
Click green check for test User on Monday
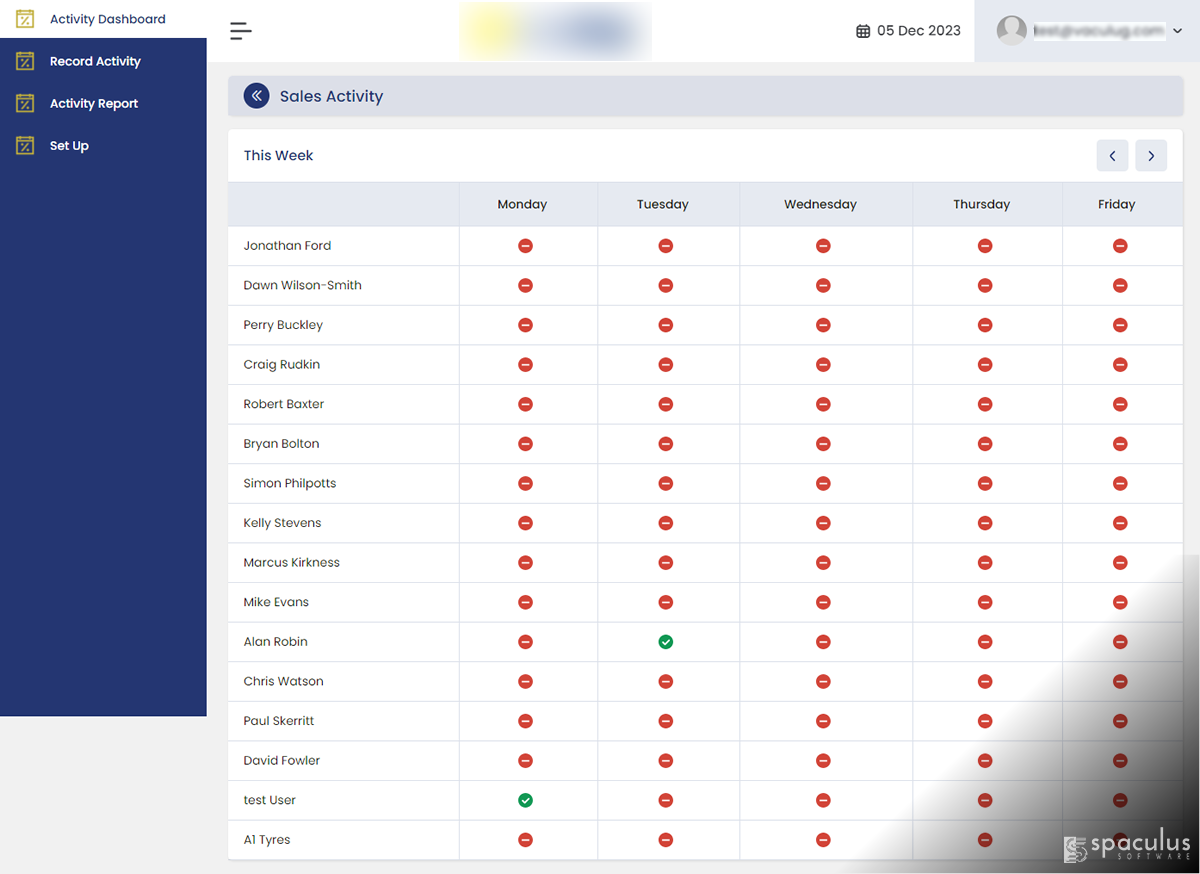(525, 800)
